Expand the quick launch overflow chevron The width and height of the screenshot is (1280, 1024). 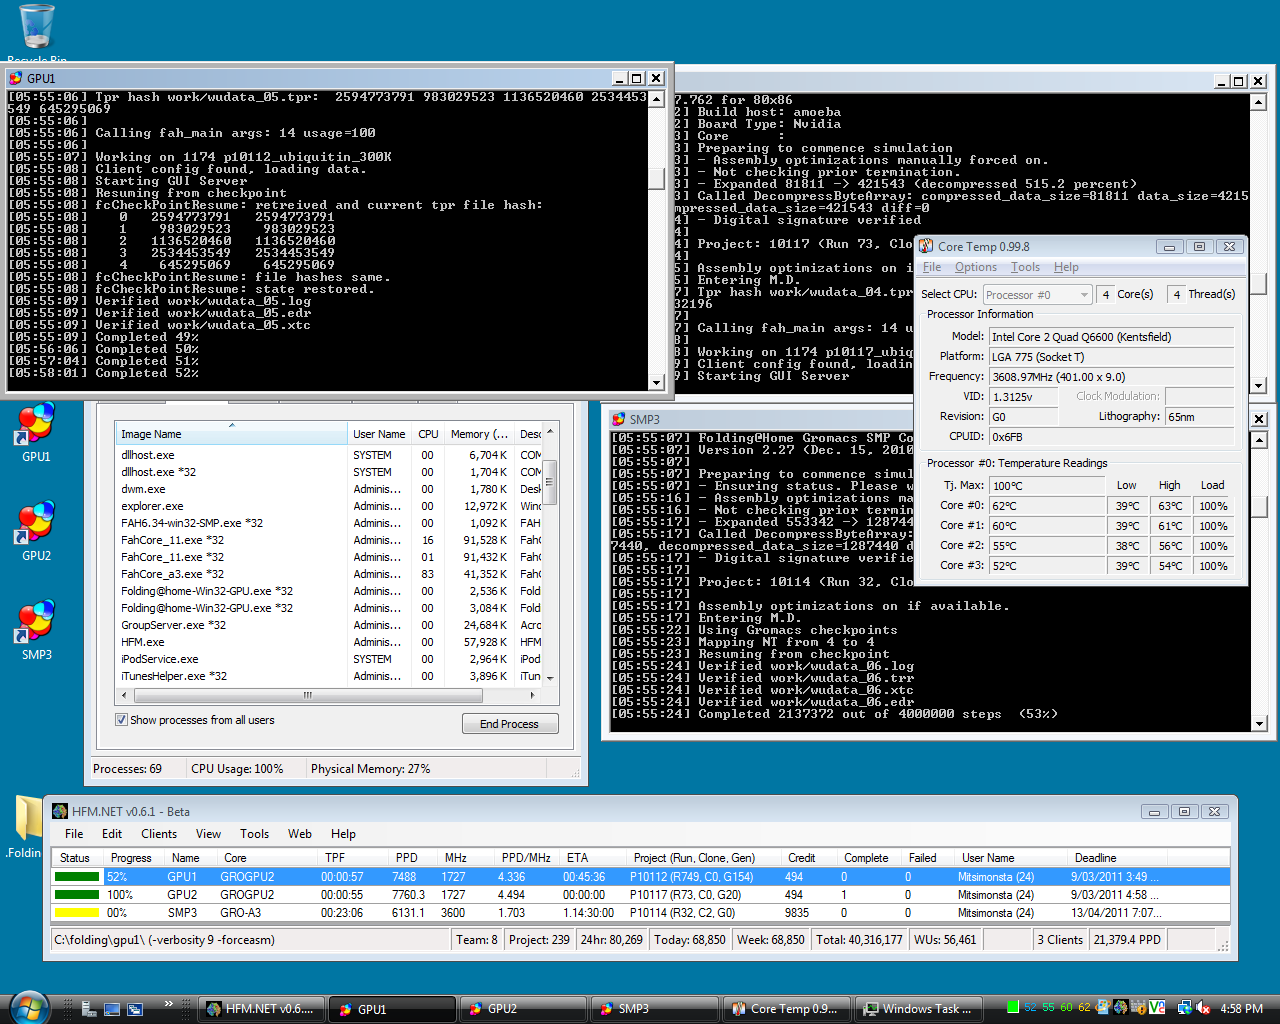(x=168, y=1003)
